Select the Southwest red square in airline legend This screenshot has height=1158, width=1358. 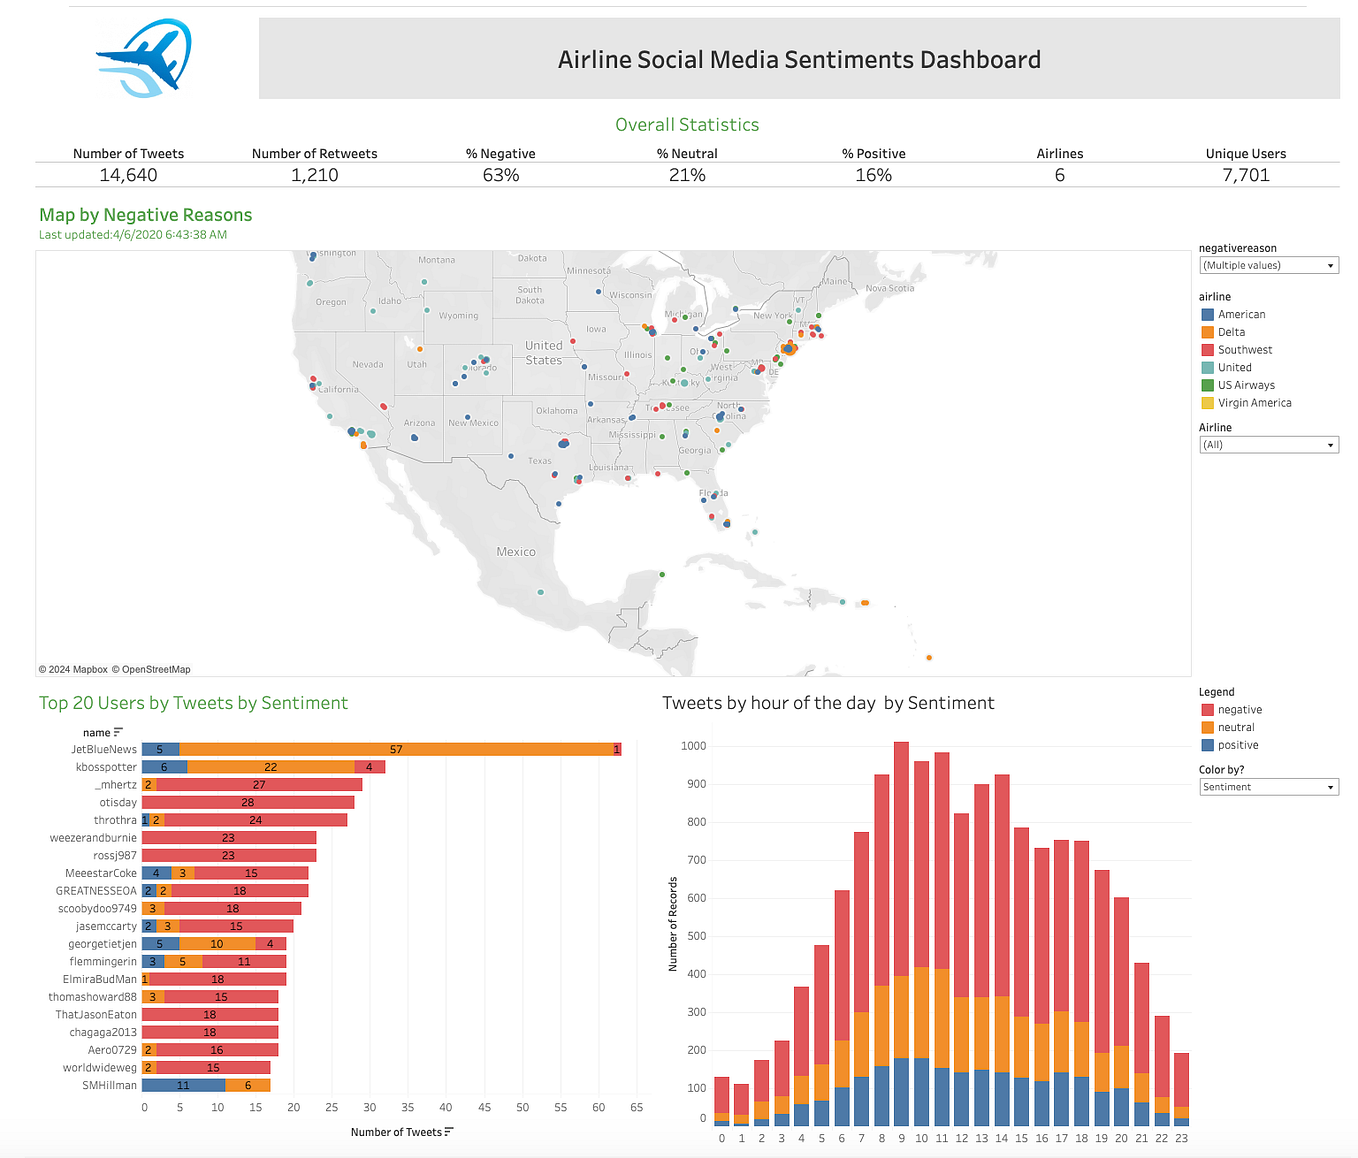pos(1207,349)
